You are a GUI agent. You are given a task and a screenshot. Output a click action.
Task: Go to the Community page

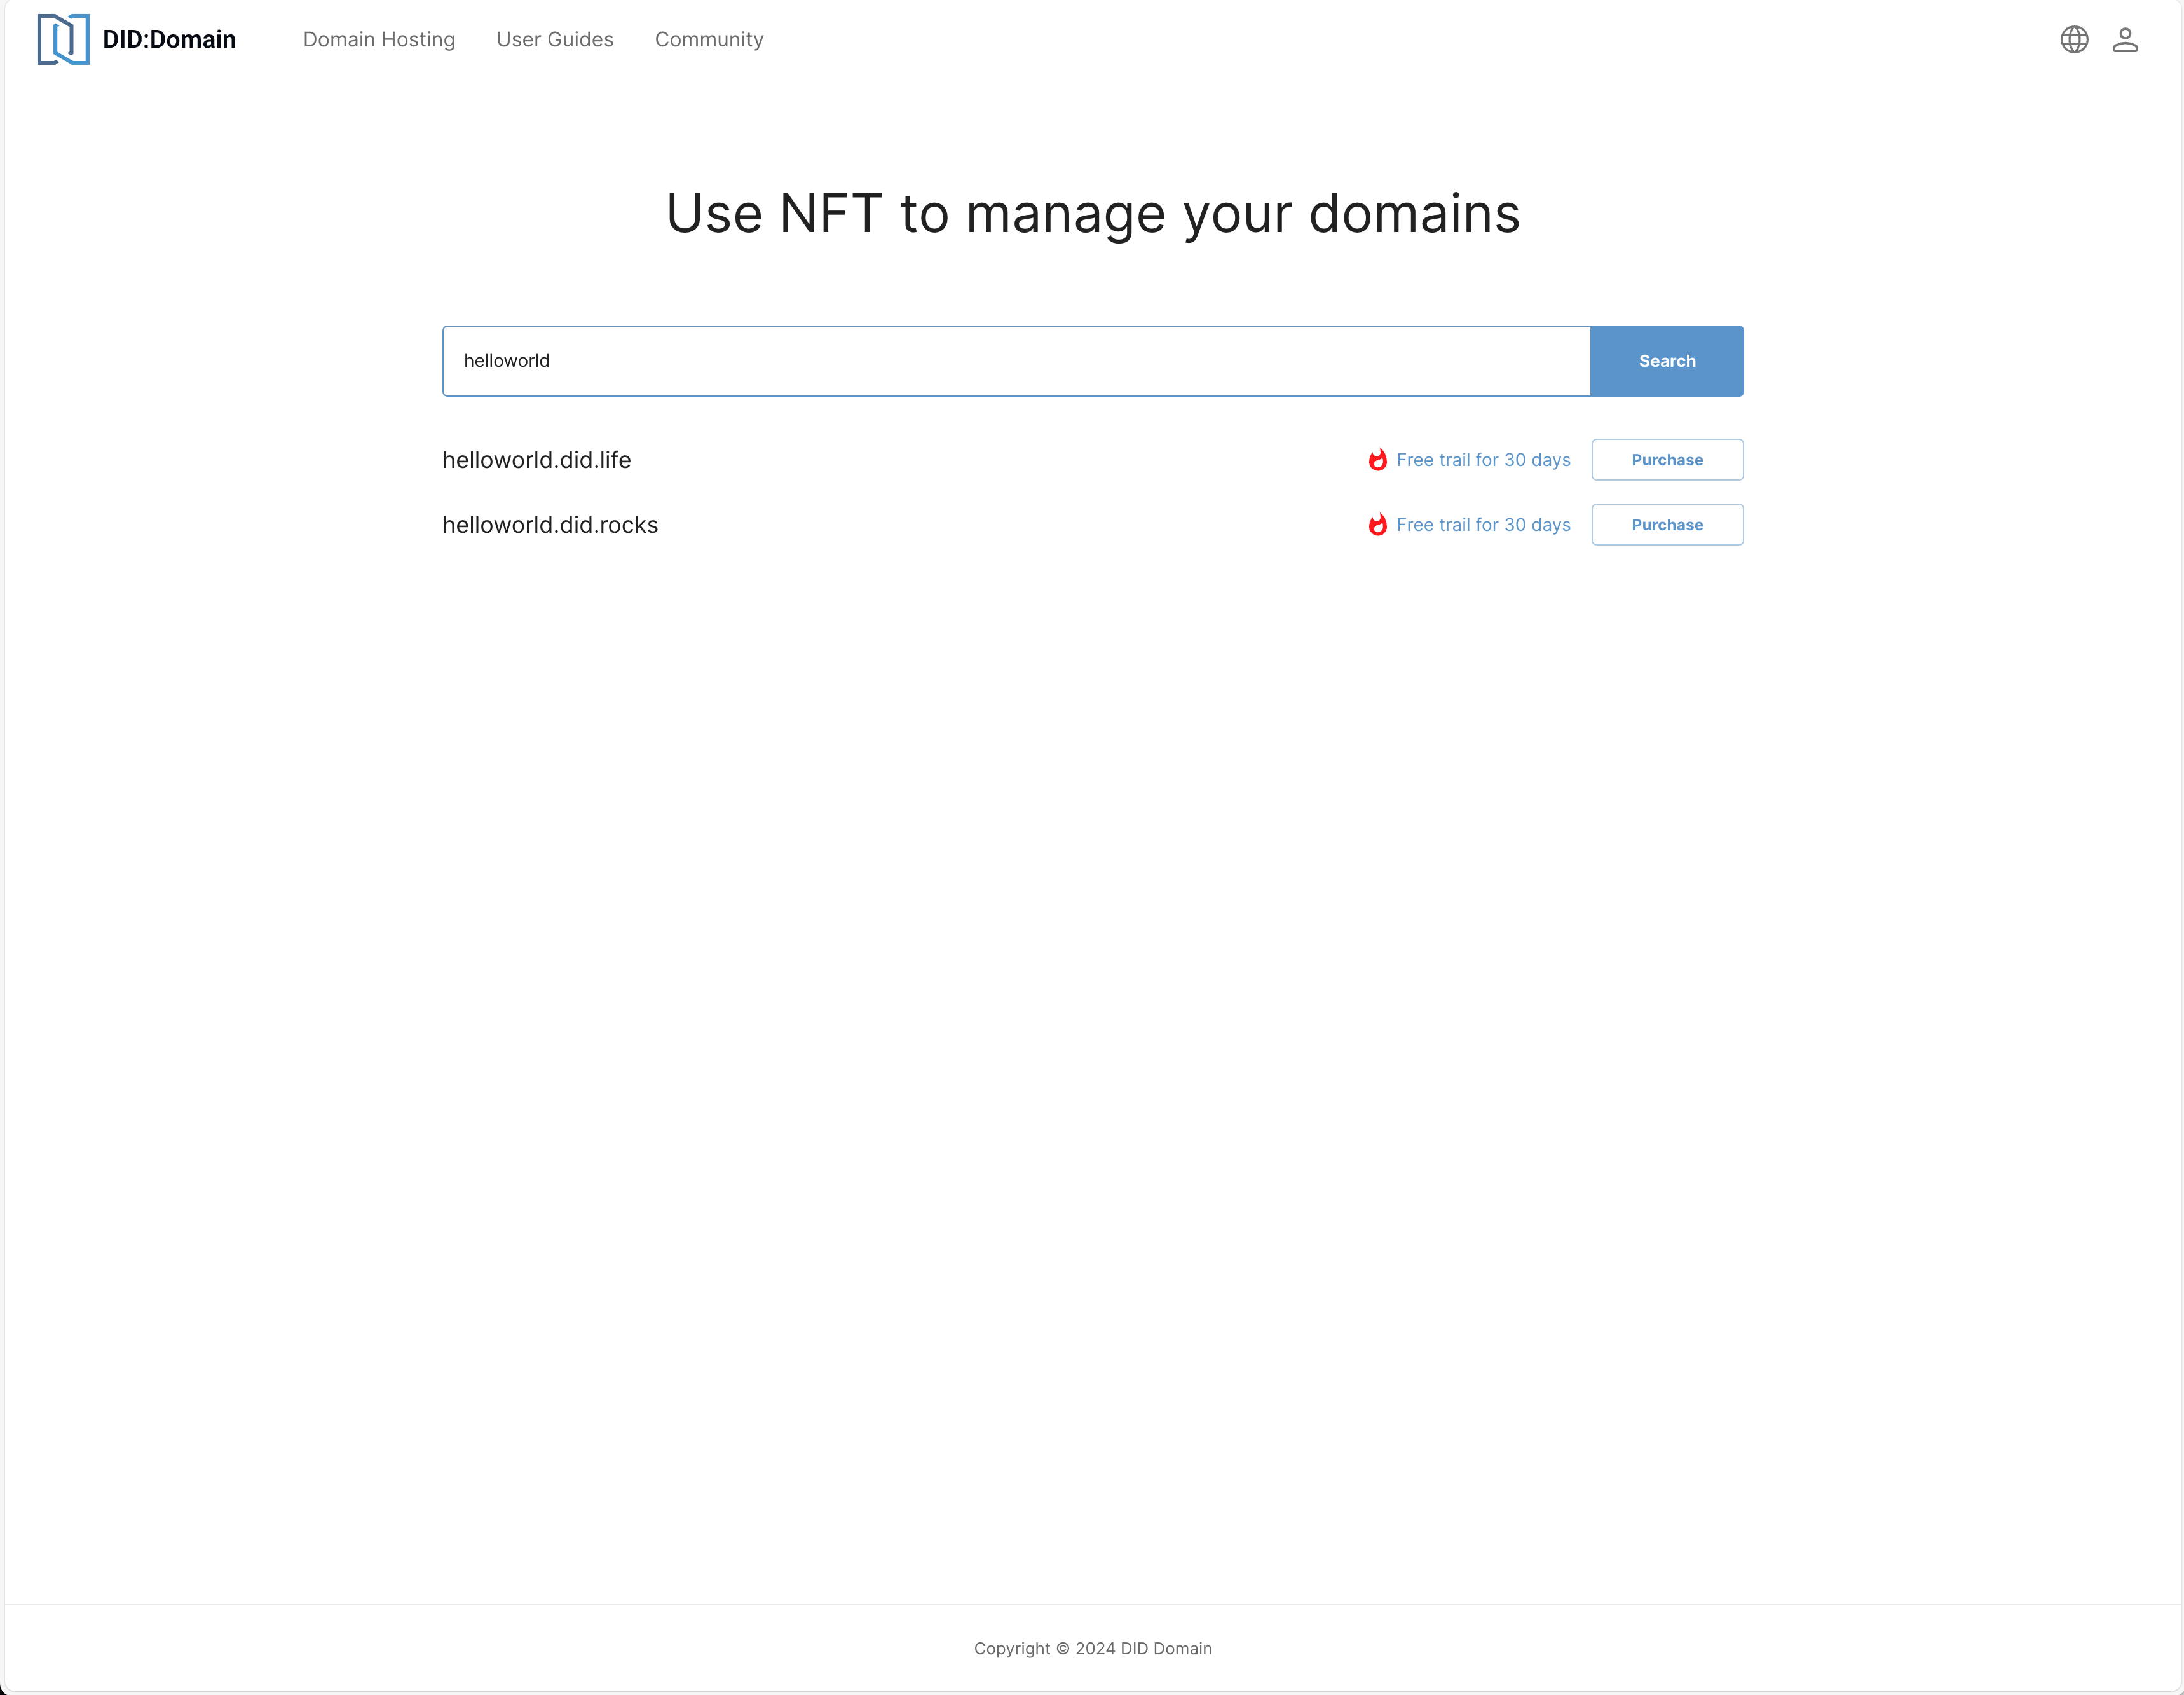709,39
